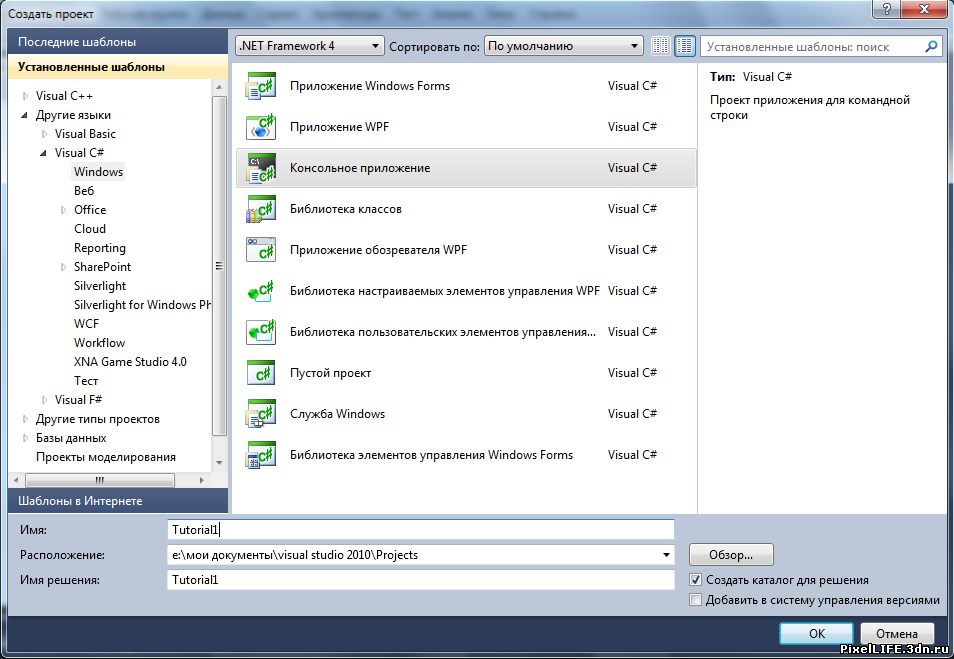The height and width of the screenshot is (659, 954).
Task: Select the Workflow tree item
Action: click(99, 343)
